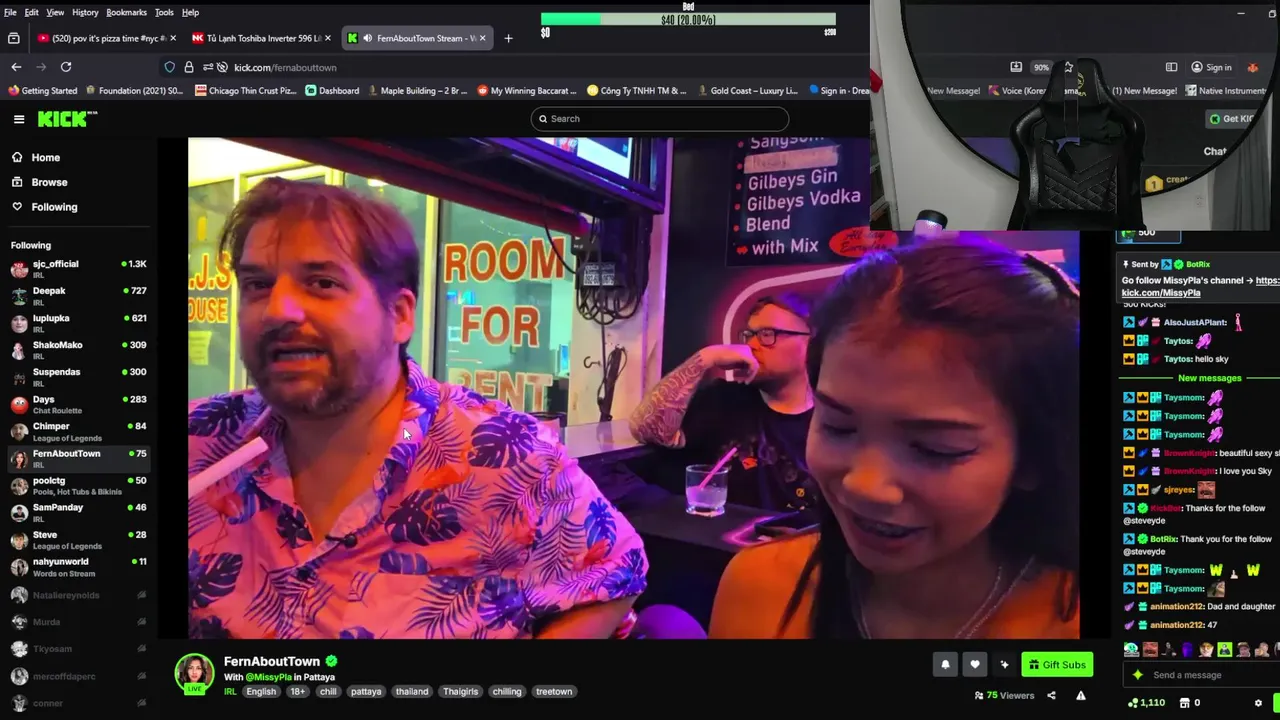Click the FernAboutTown video stream player
The image size is (1280, 720).
[x=634, y=388]
